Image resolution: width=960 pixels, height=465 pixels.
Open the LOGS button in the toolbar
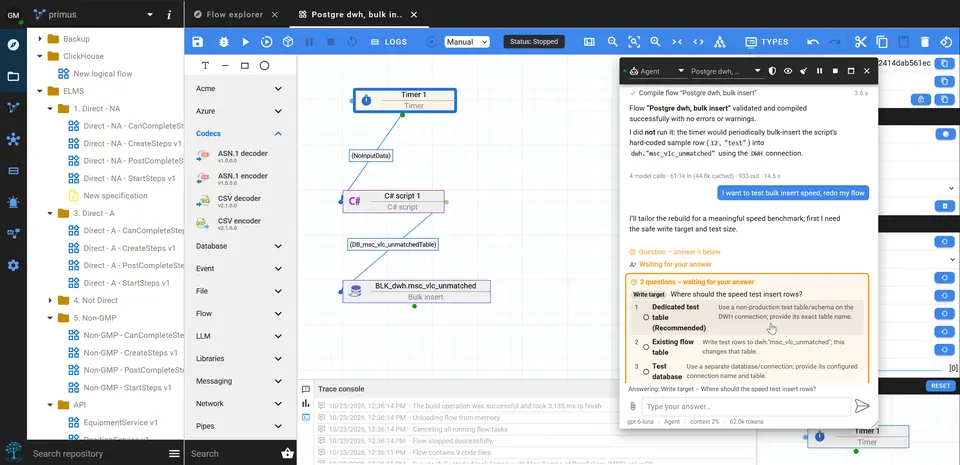coord(389,42)
